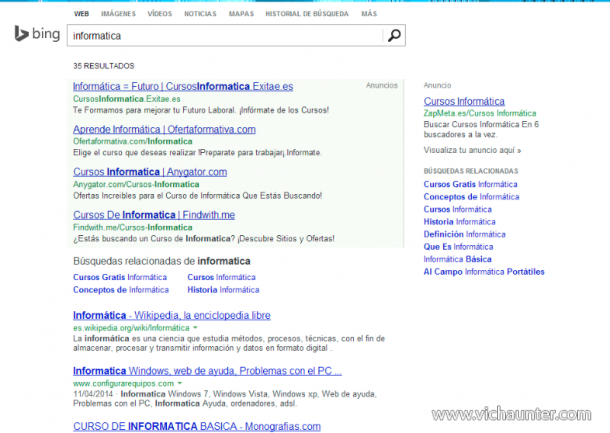Open the CursosInformatica.Exitae.es ad link
610x433 pixels.
[183, 86]
